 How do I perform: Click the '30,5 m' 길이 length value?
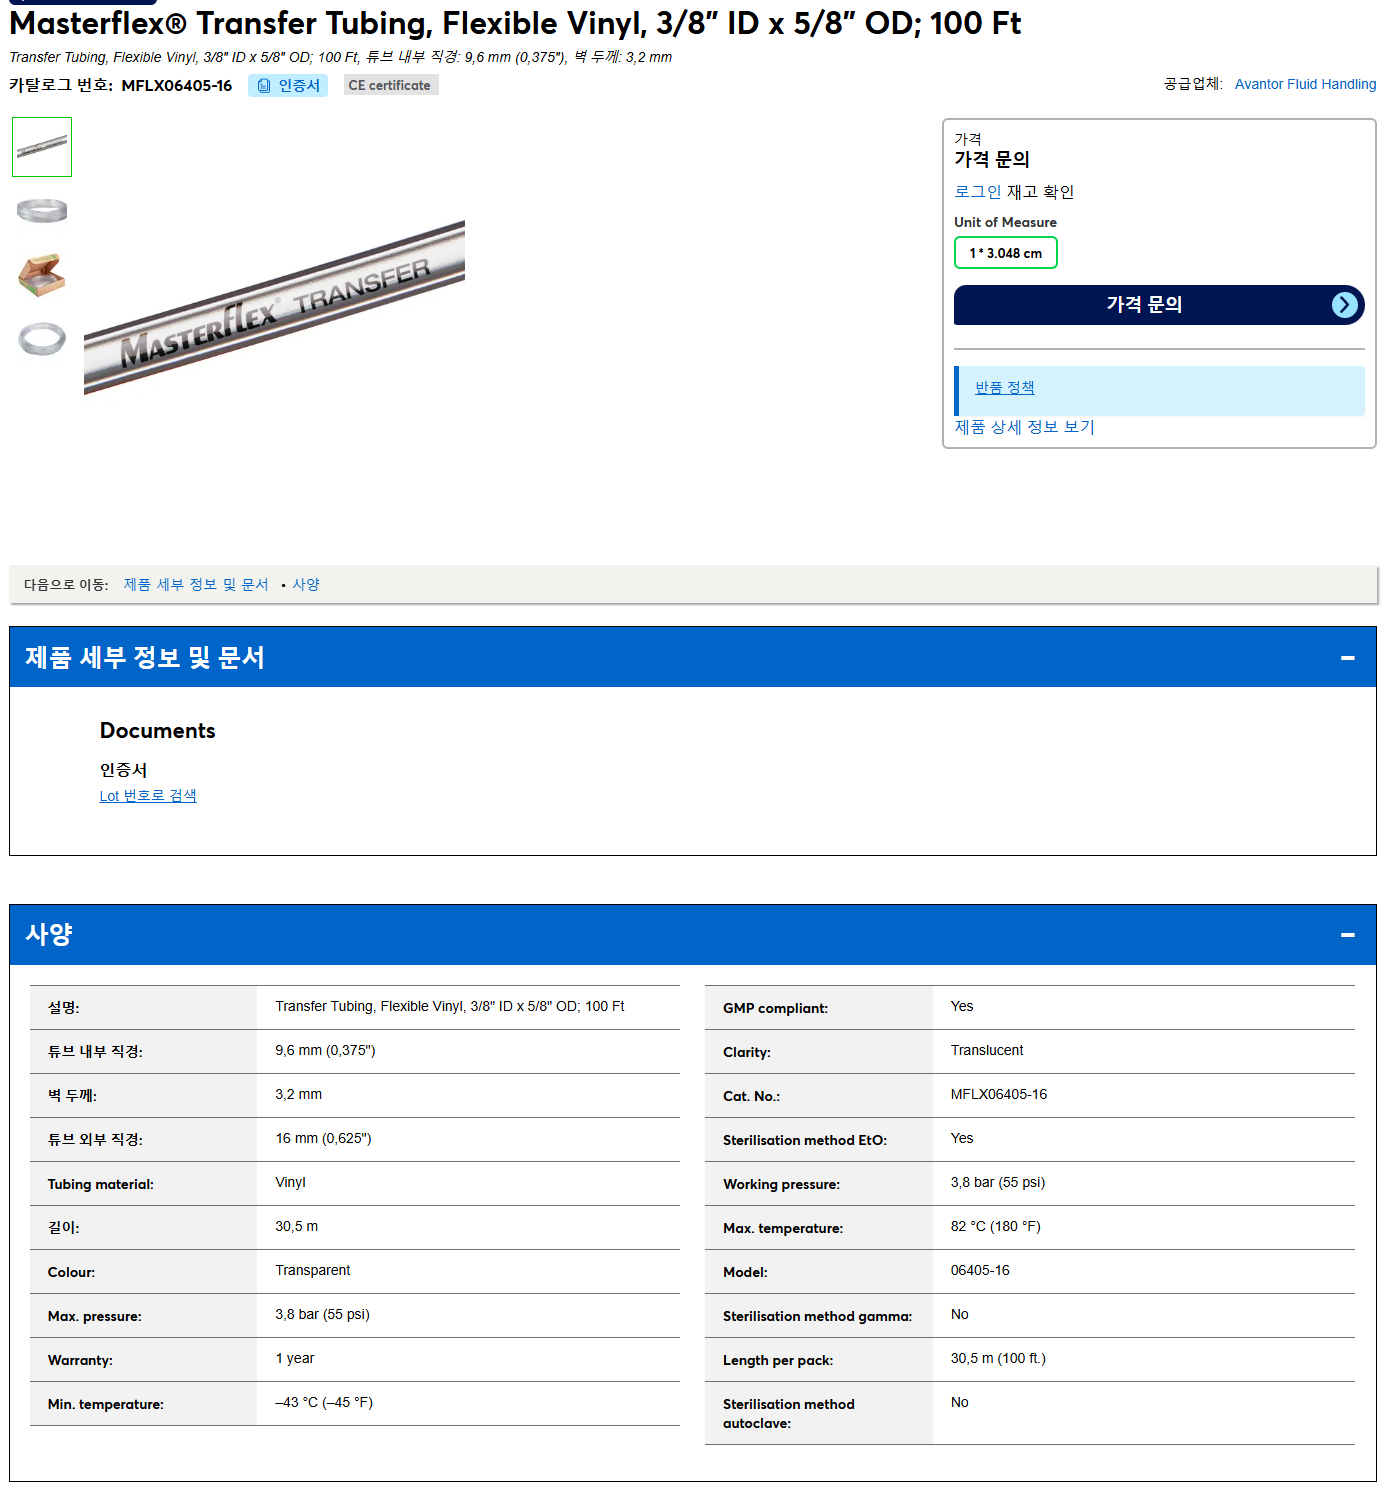click(297, 1226)
